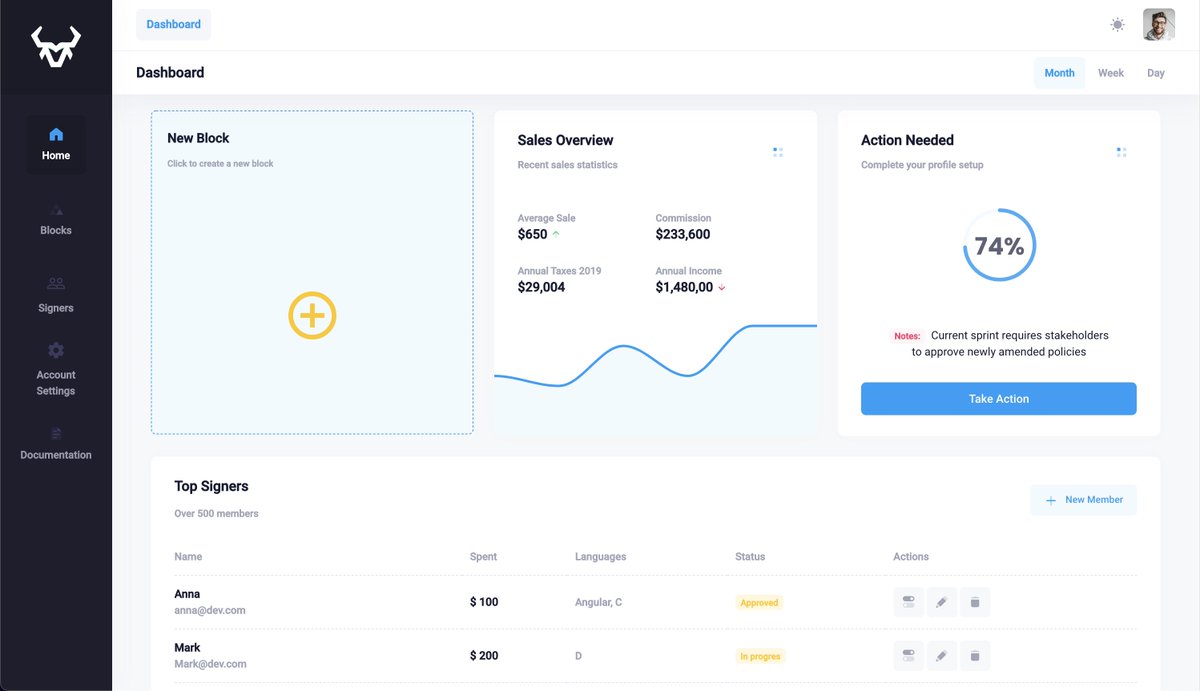Click the In progres status badge
The image size is (1200, 691).
760,657
